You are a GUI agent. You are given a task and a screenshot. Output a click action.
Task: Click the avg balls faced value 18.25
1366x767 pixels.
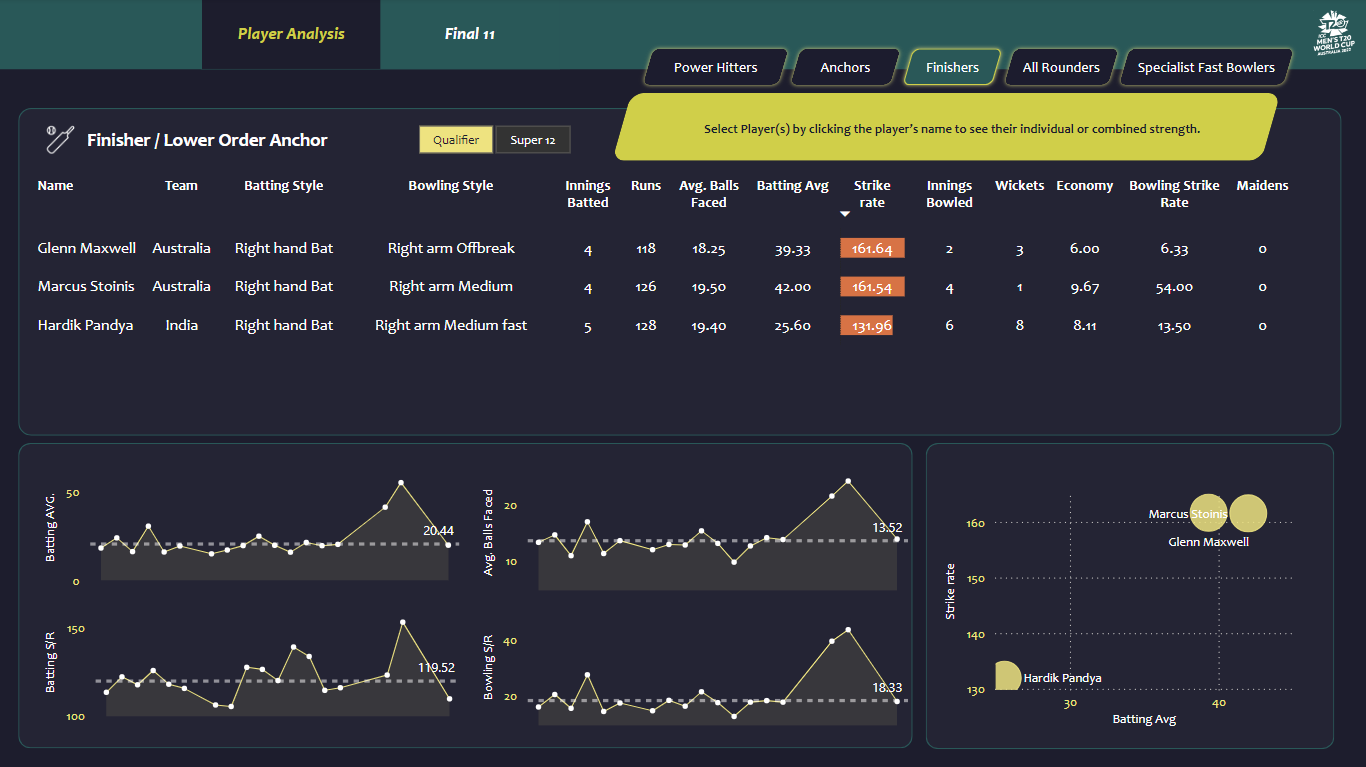pos(709,250)
